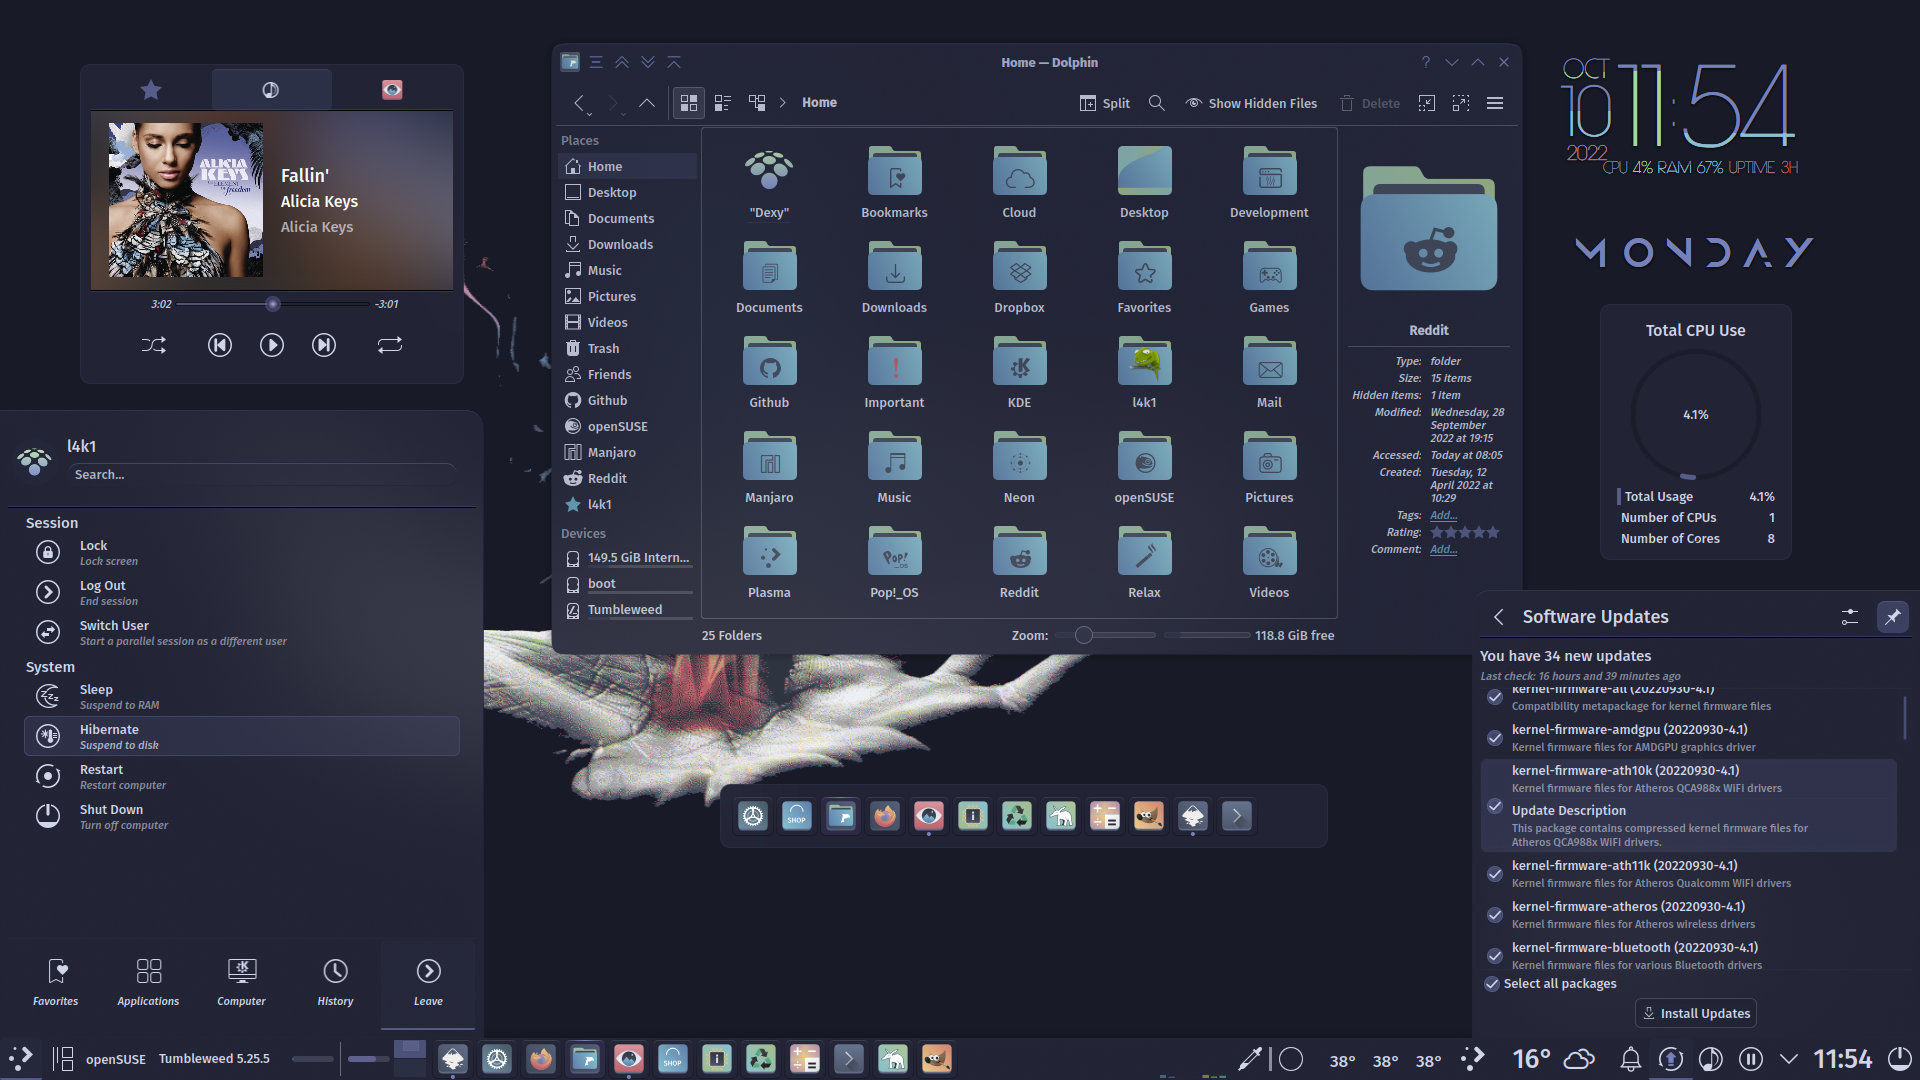Open search in Dolphin toolbar
Viewport: 1920px width, 1080px height.
[x=1157, y=103]
